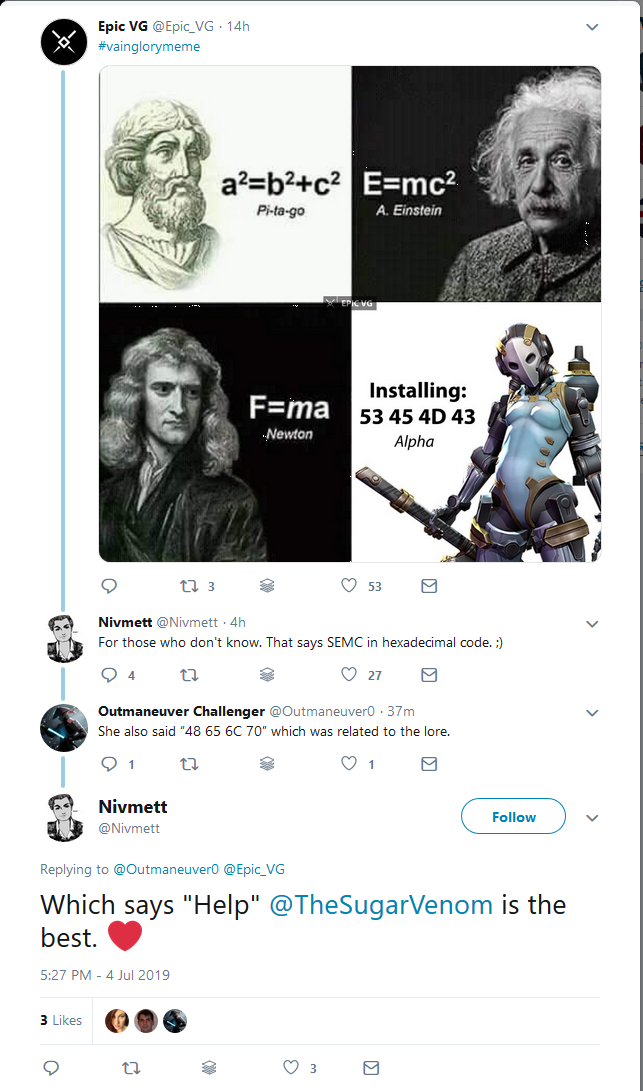Open the #vainglorymeme hashtag

(x=149, y=46)
